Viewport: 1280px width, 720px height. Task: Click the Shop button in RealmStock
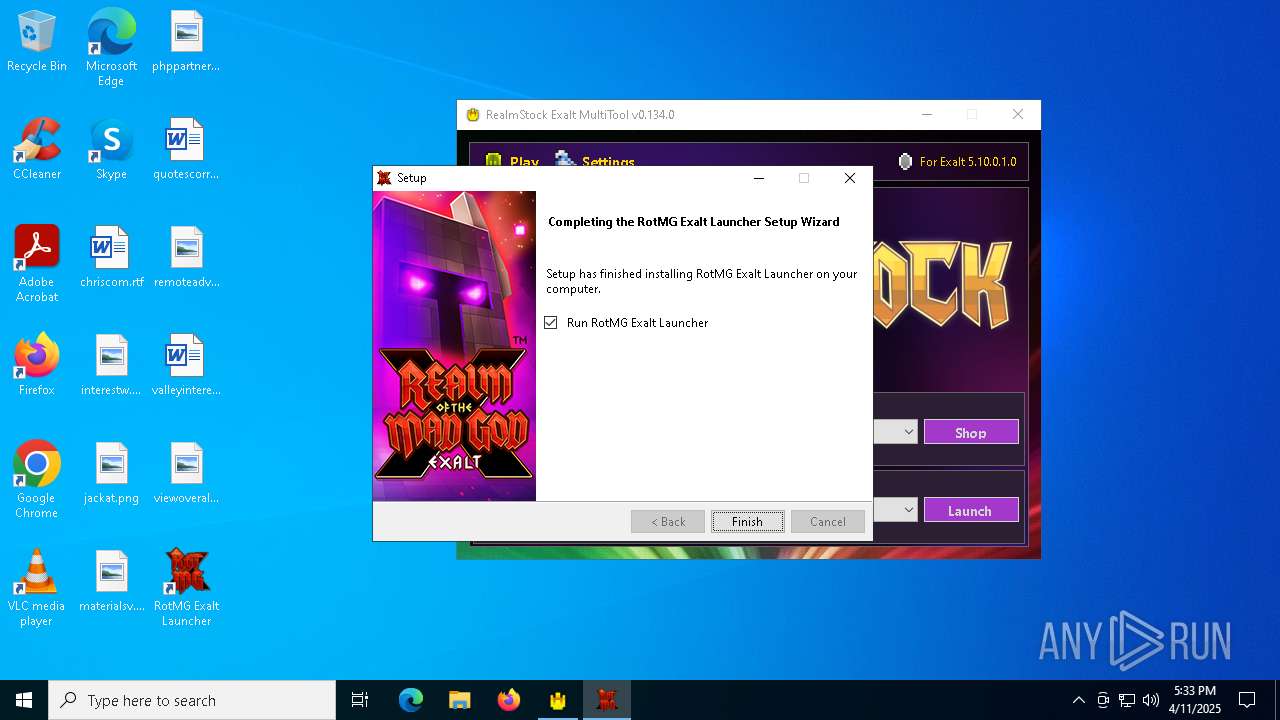971,432
